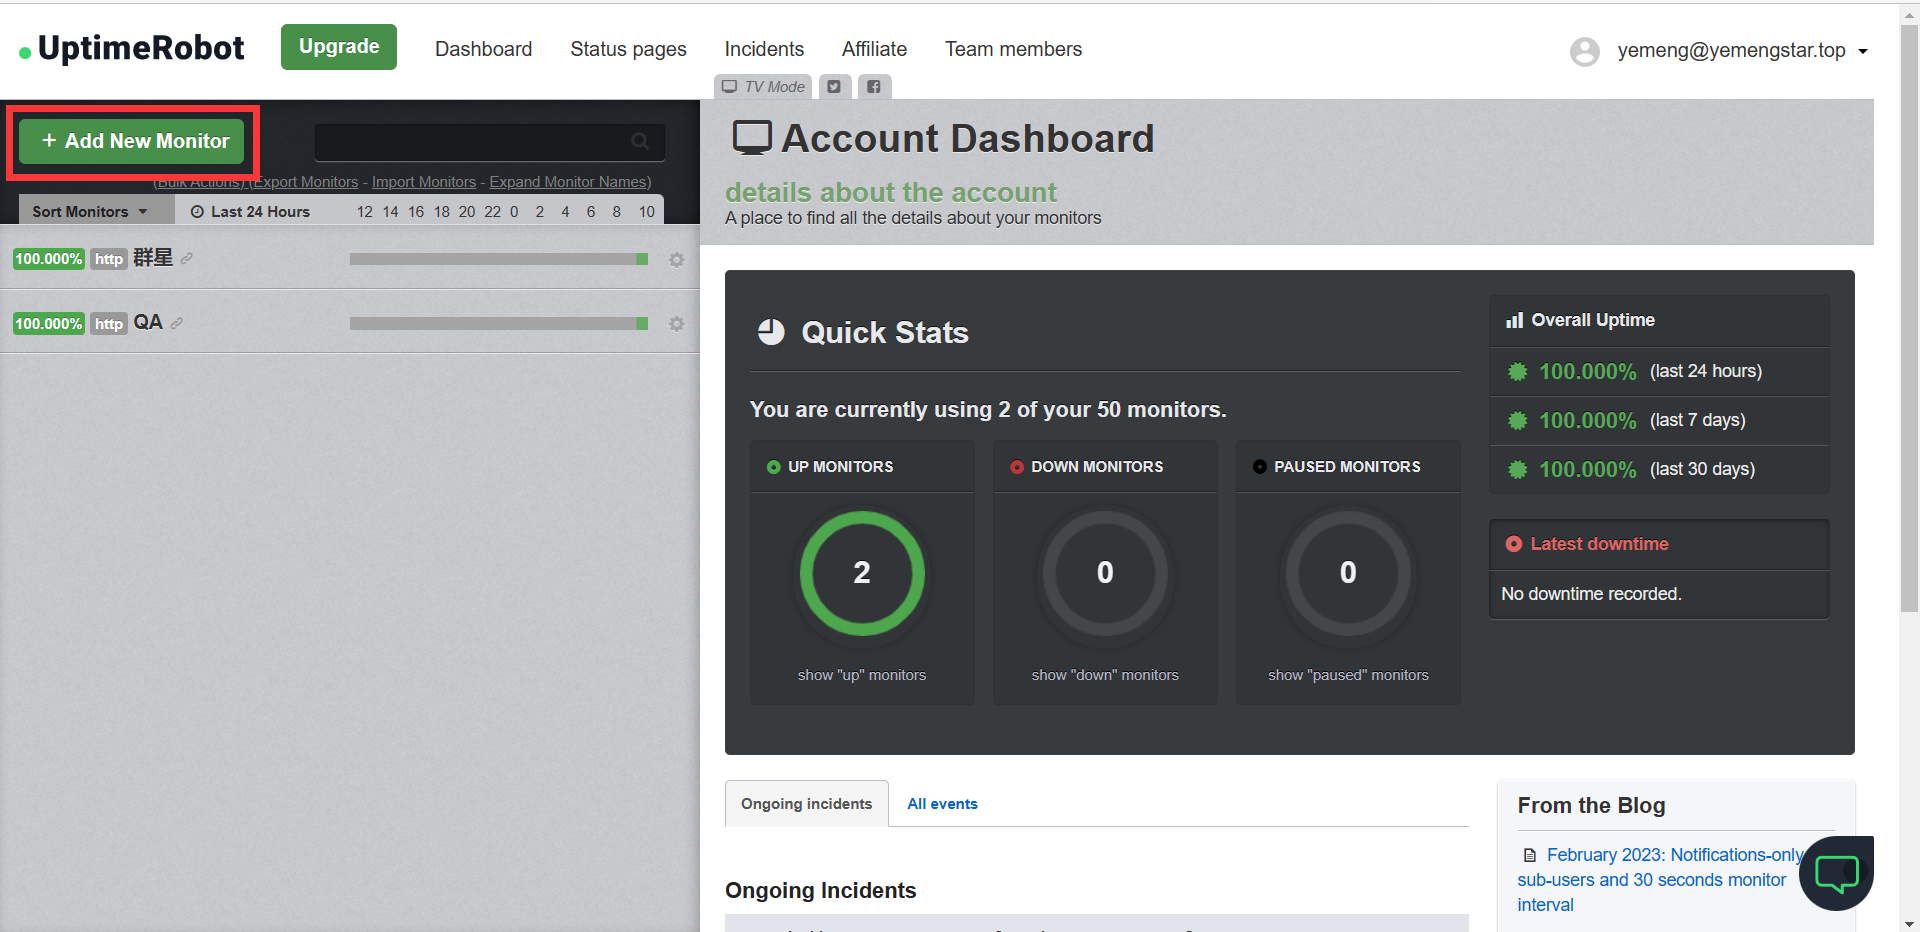
Task: Open the live chat widget
Action: point(1836,873)
